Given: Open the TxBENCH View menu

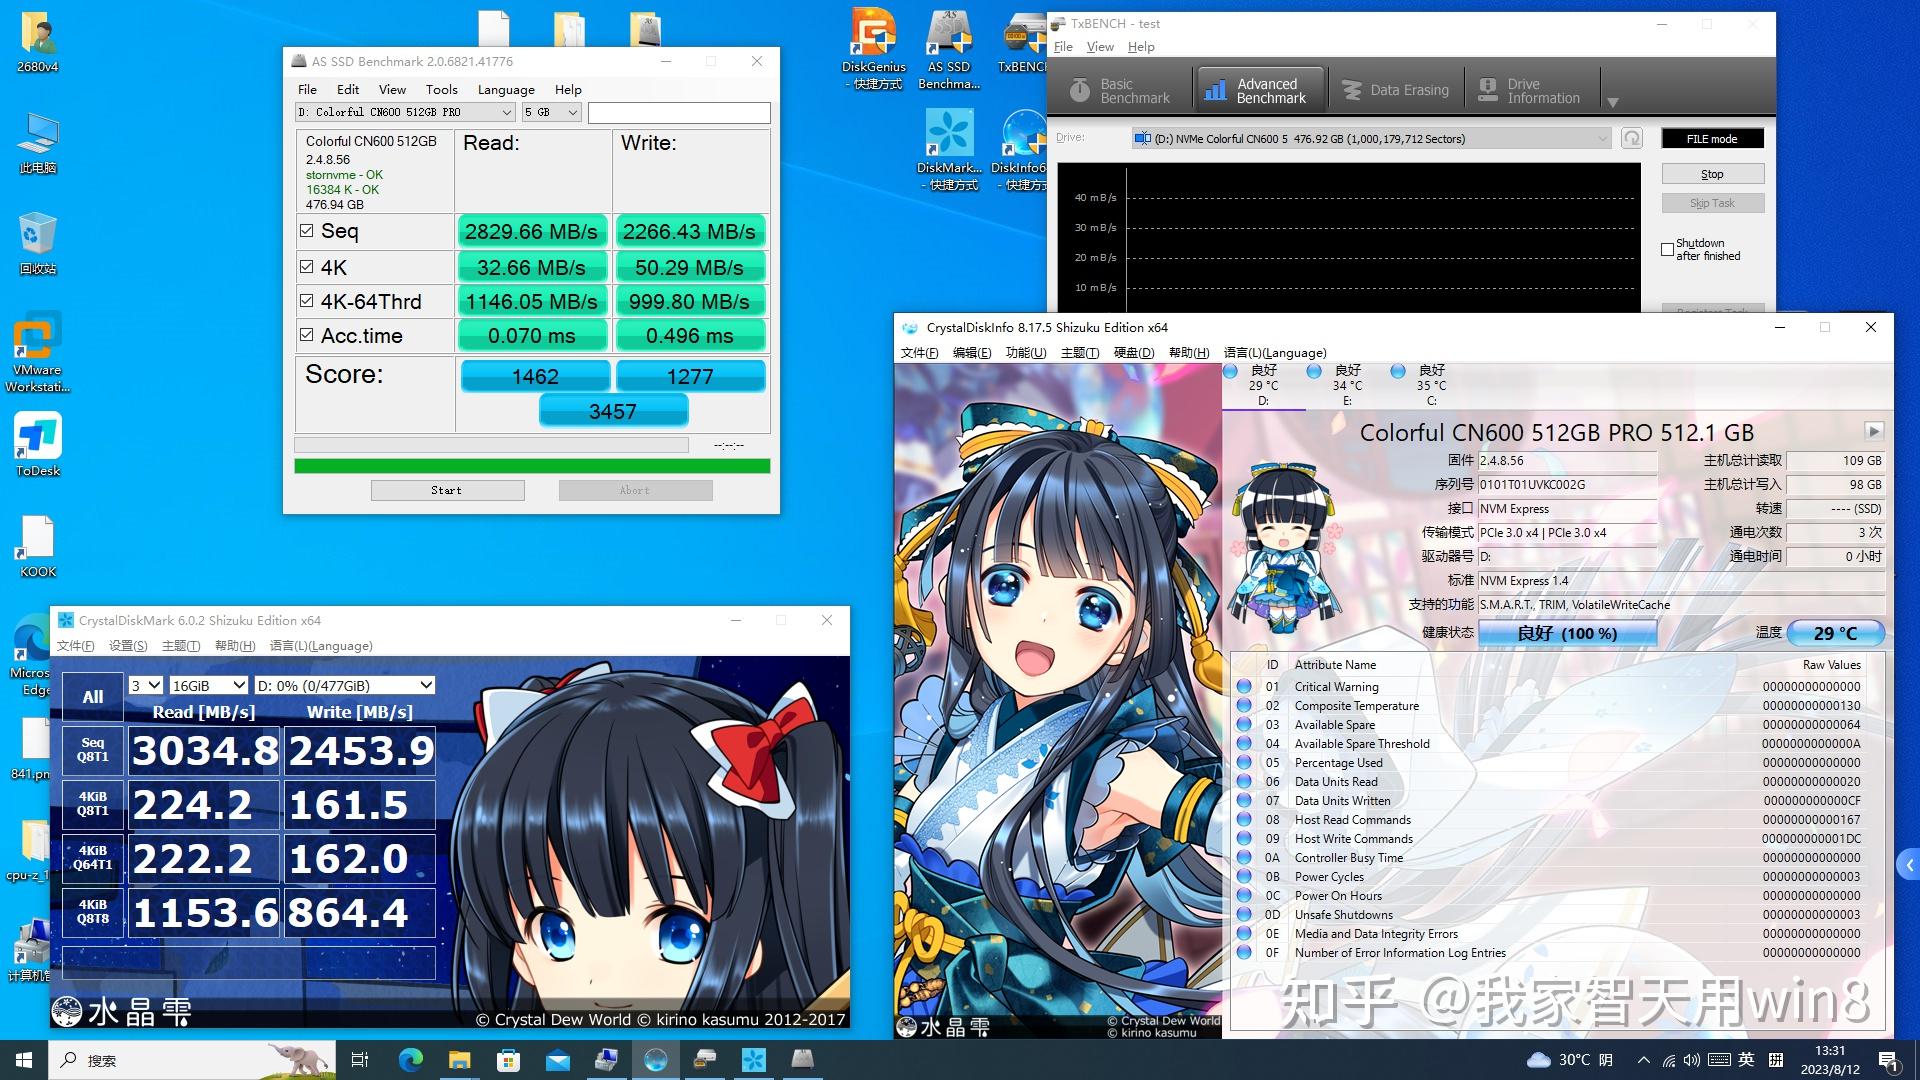Looking at the screenshot, I should point(1100,47).
